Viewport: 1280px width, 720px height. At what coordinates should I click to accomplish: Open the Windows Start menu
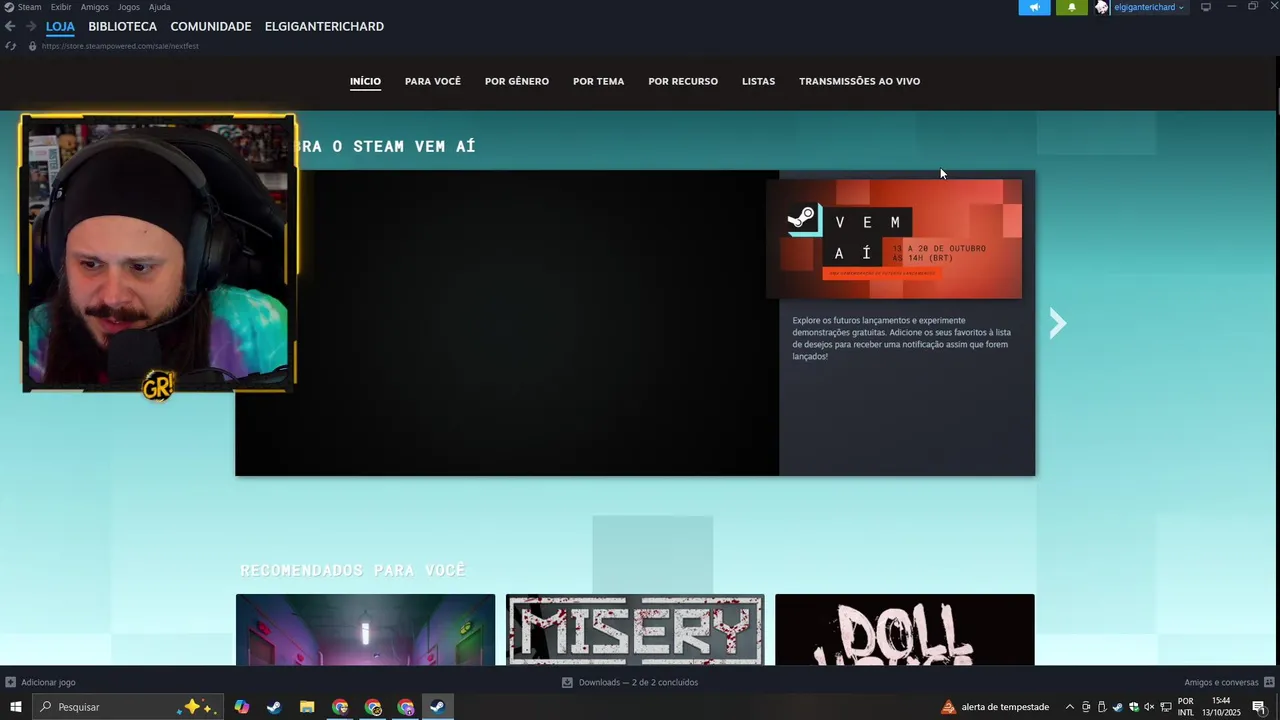(x=16, y=707)
